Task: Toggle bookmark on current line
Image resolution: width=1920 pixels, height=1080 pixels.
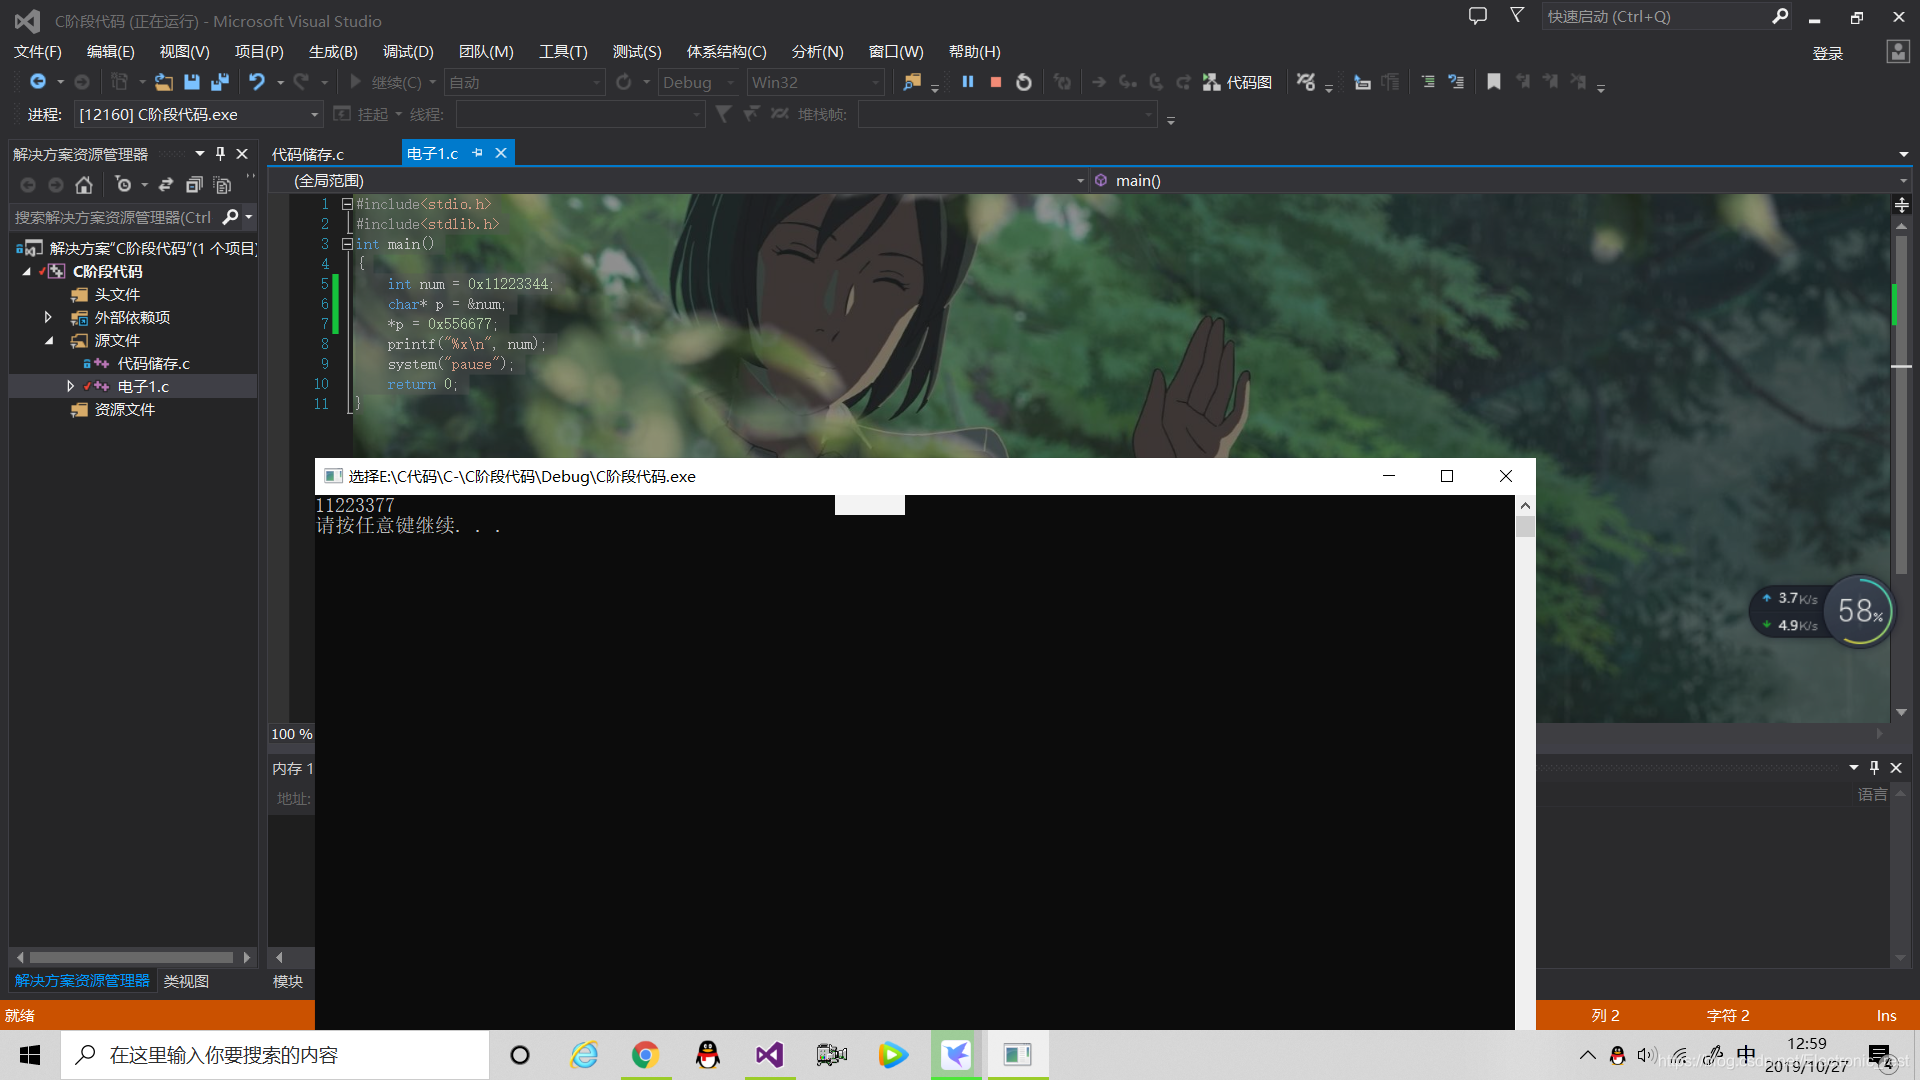Action: click(1494, 82)
